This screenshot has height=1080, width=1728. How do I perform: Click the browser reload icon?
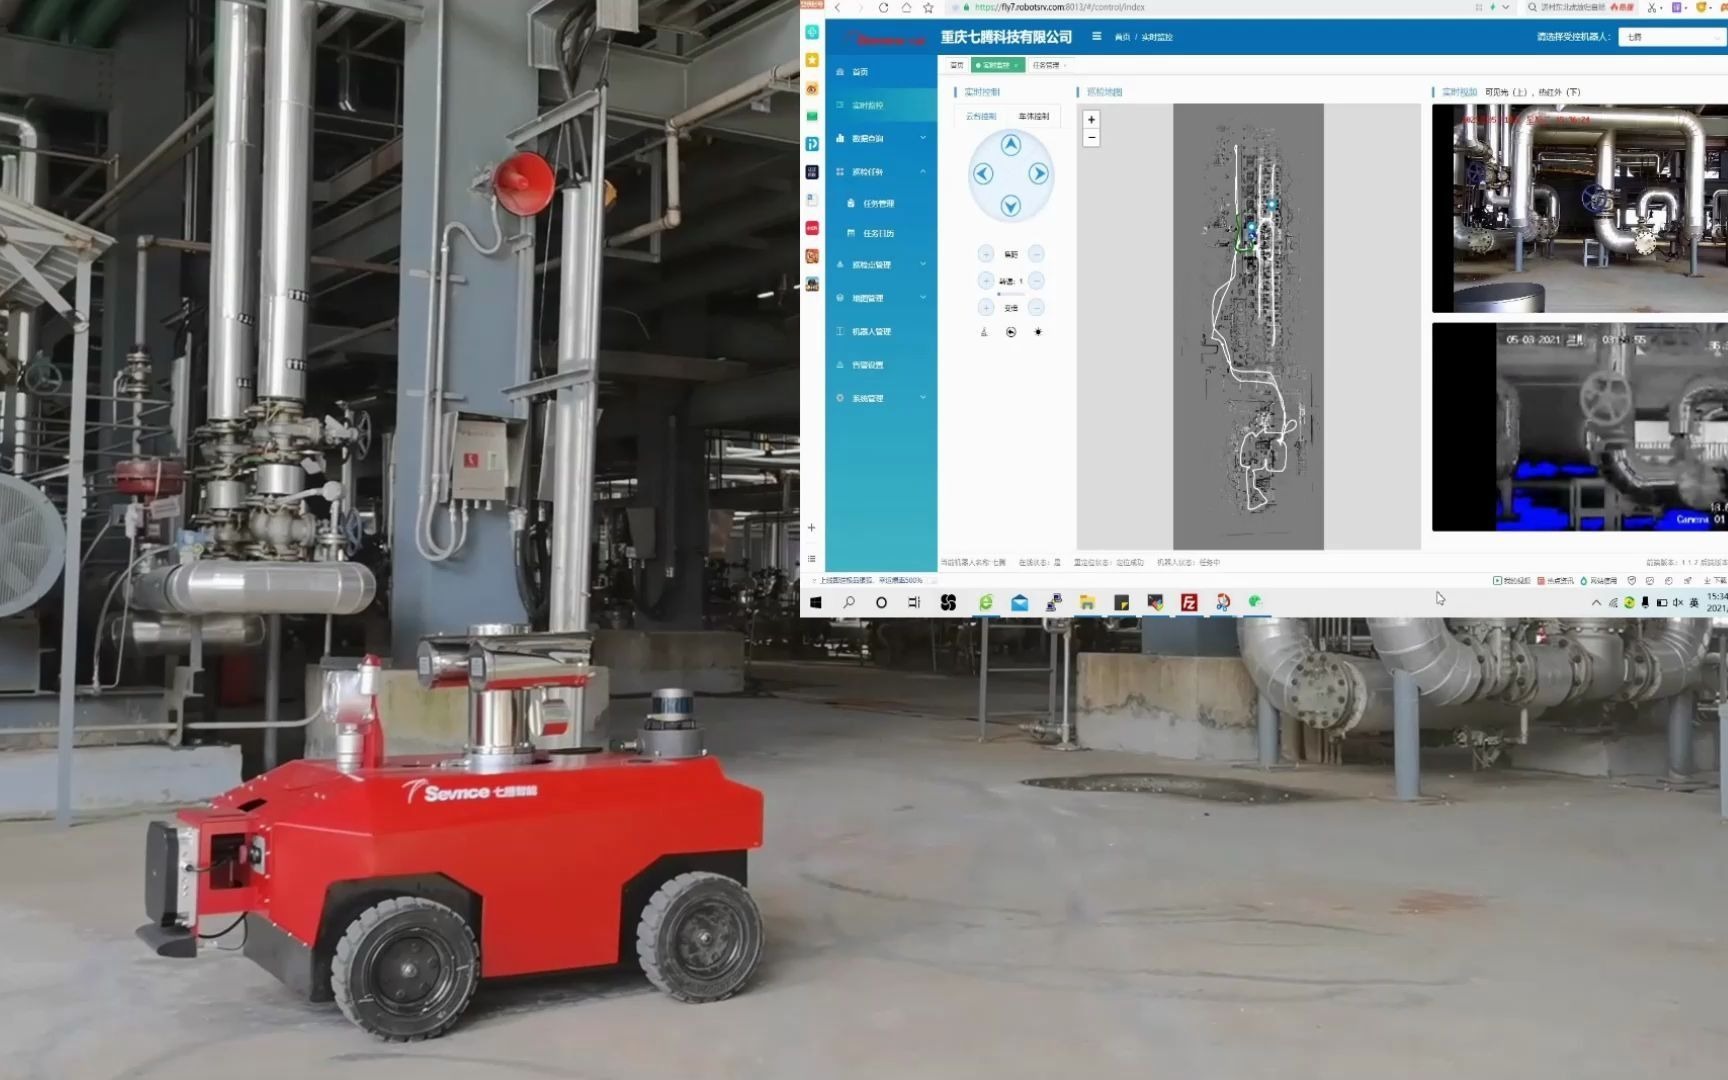pos(883,7)
